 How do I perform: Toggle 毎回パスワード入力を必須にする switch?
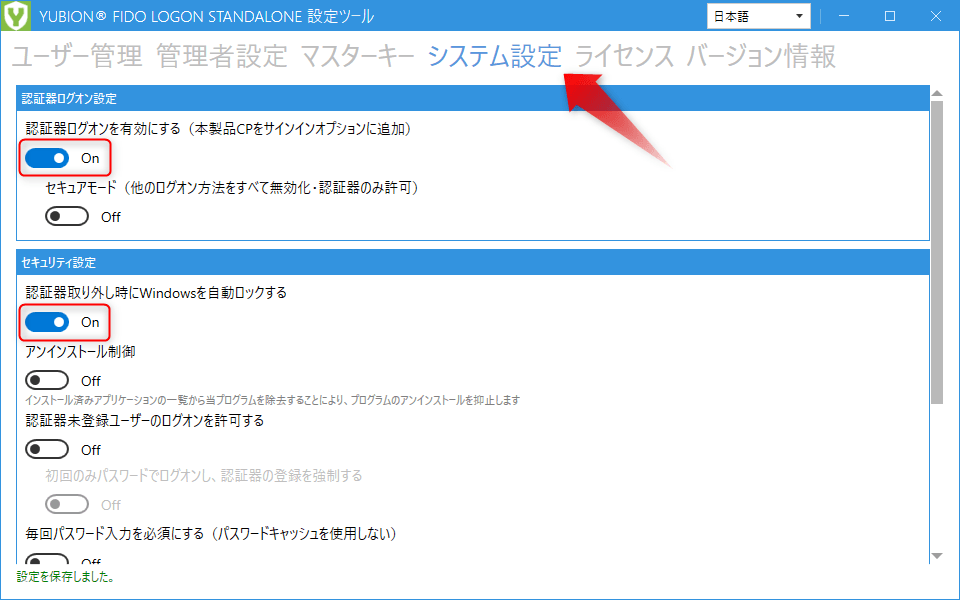click(x=47, y=559)
